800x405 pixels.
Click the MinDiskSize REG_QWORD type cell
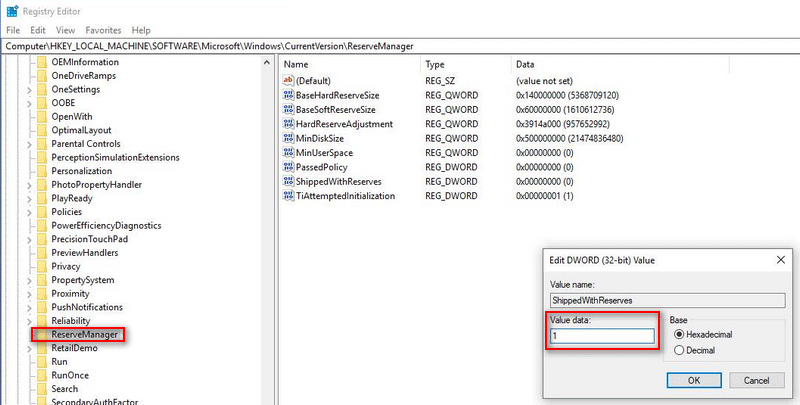[x=452, y=138]
